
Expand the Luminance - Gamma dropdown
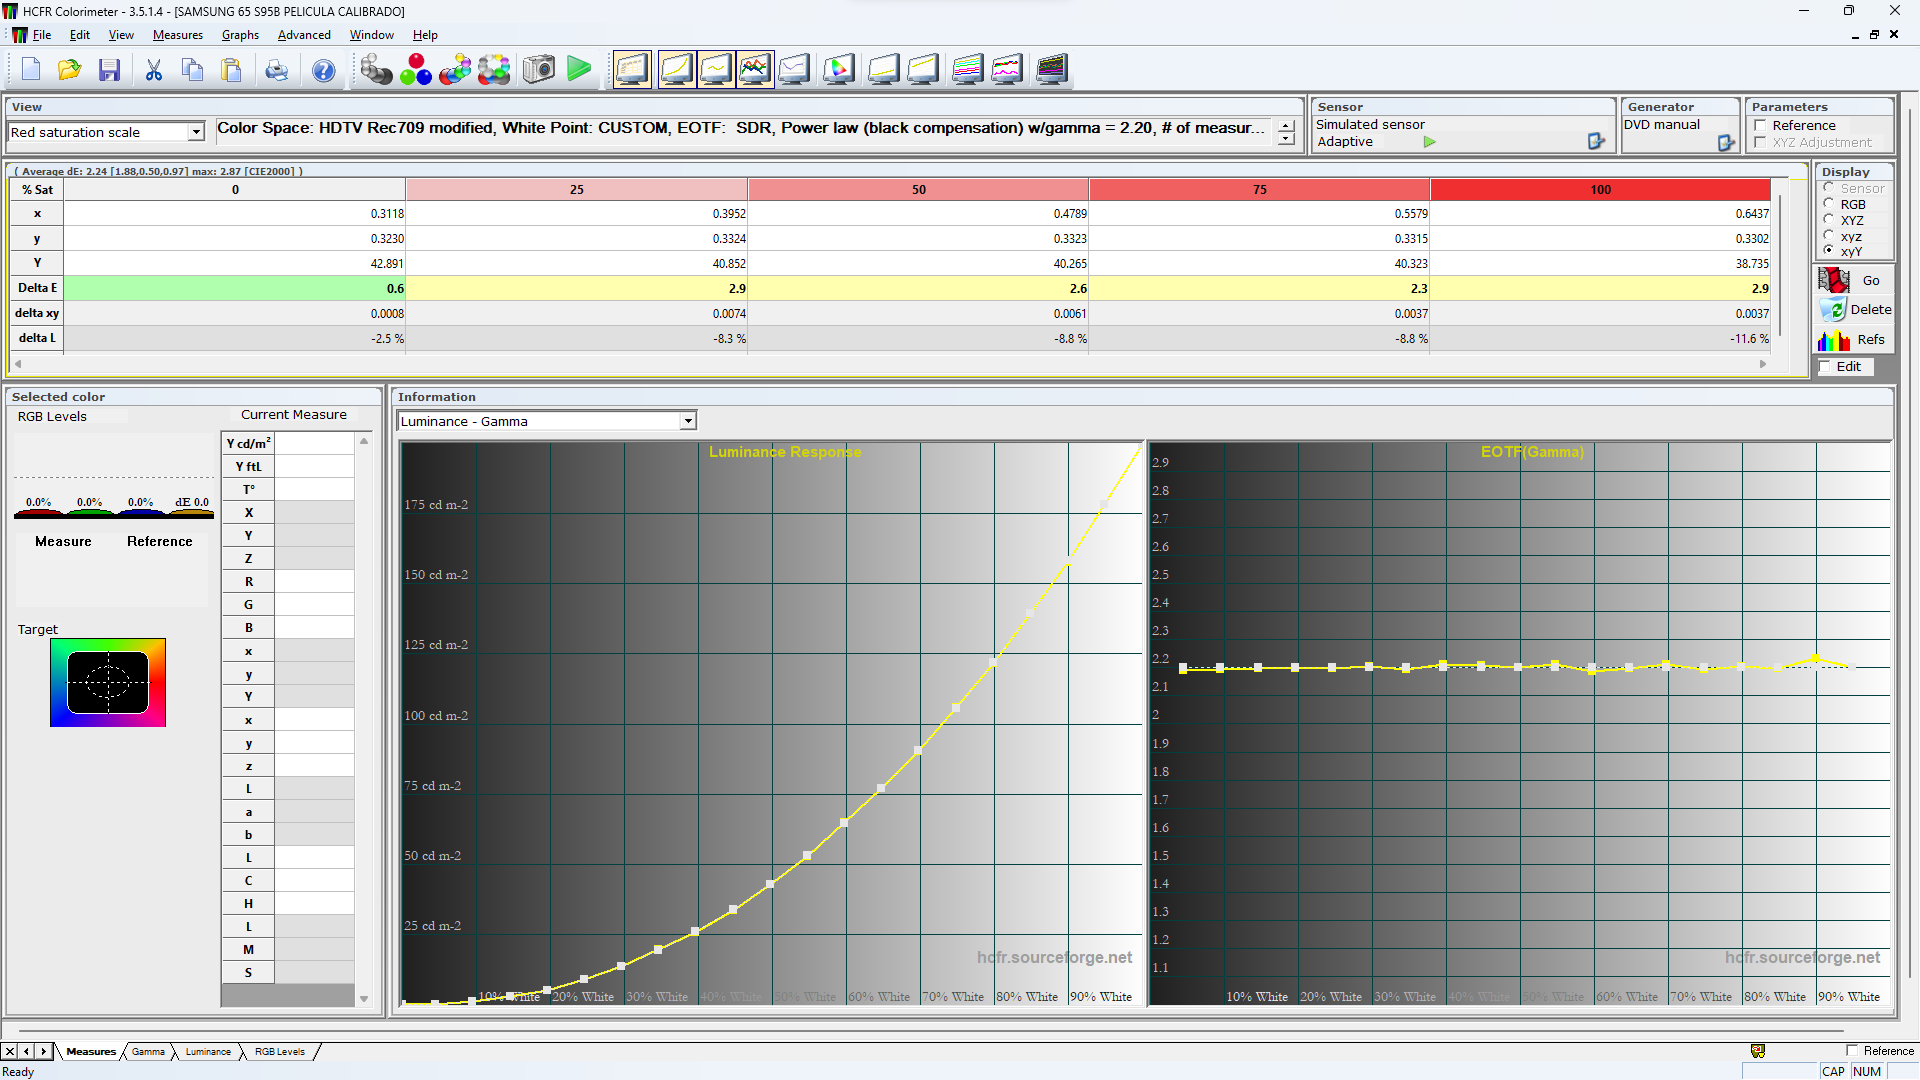click(688, 421)
